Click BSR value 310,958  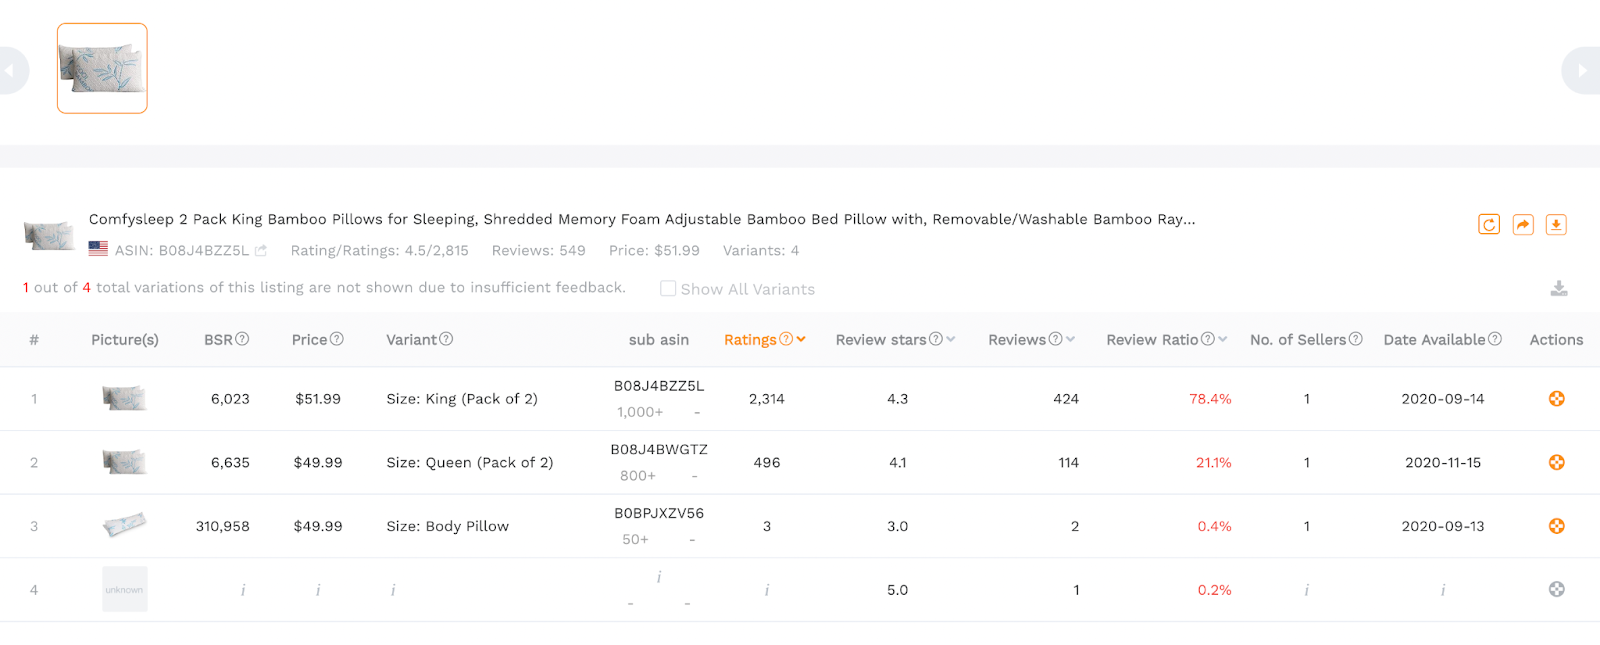(x=223, y=526)
